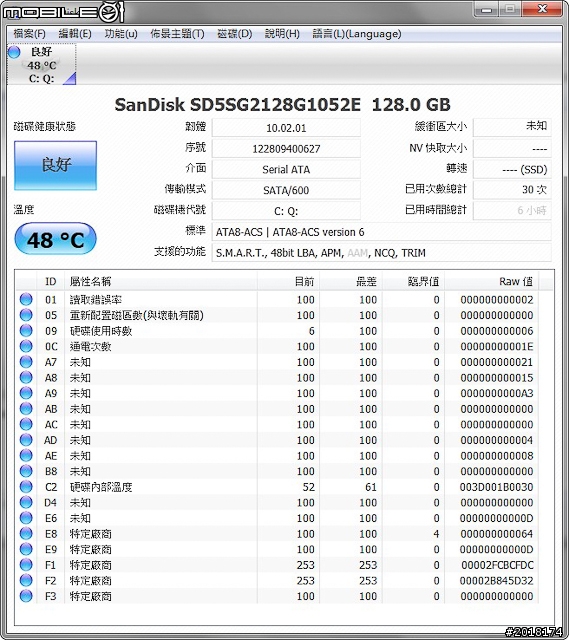
Task: Click the status icon for attribute F2
Action: pos(26,580)
